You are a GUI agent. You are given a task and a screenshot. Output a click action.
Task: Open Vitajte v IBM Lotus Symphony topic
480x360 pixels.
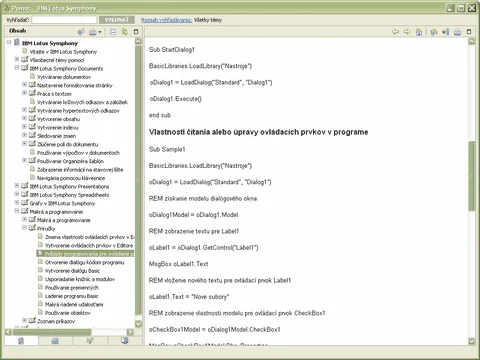63,52
